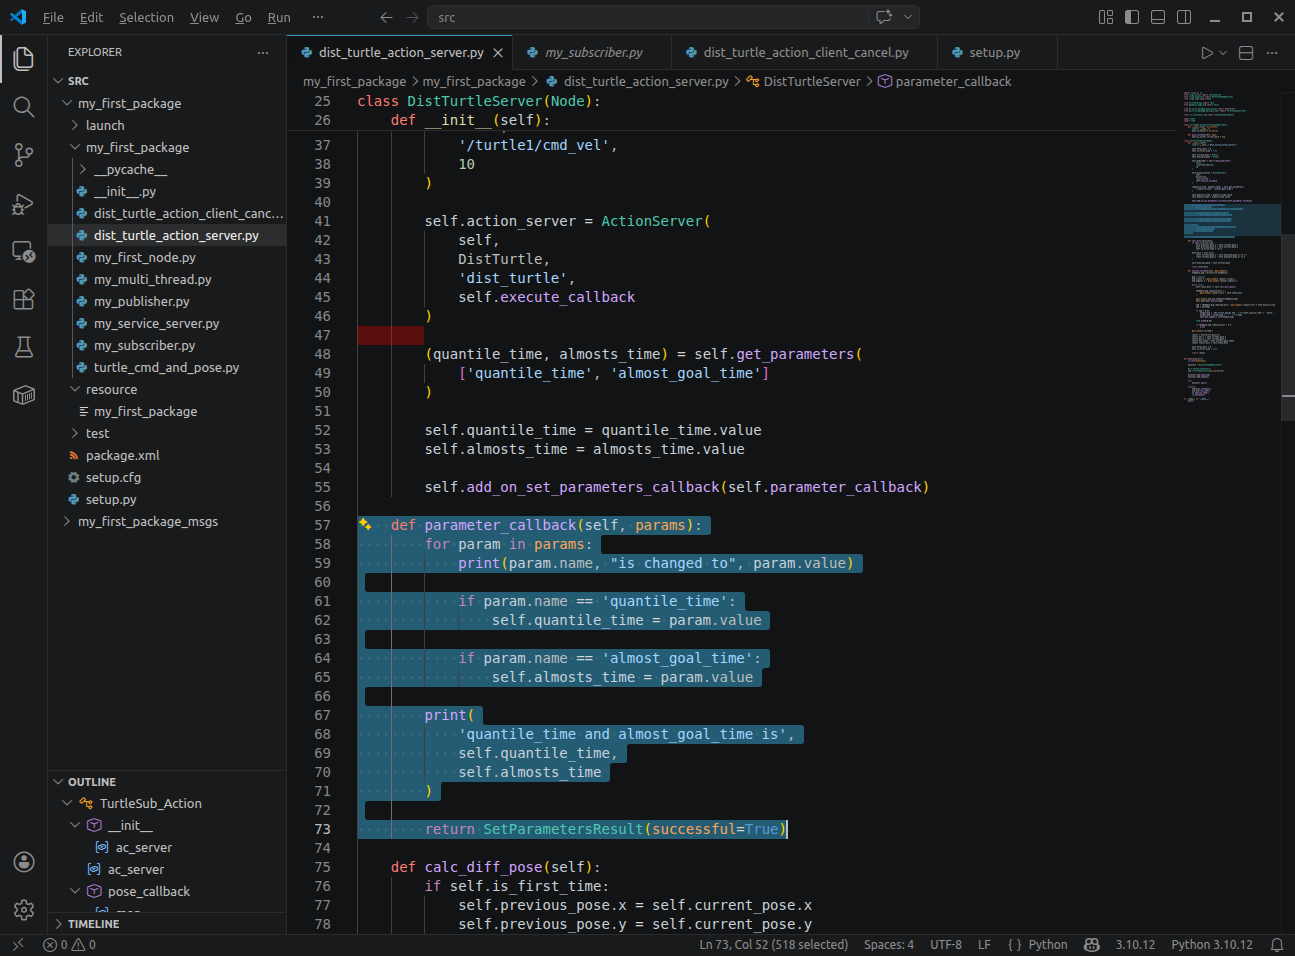Click the src command center search box
The width and height of the screenshot is (1295, 956).
pos(648,17)
